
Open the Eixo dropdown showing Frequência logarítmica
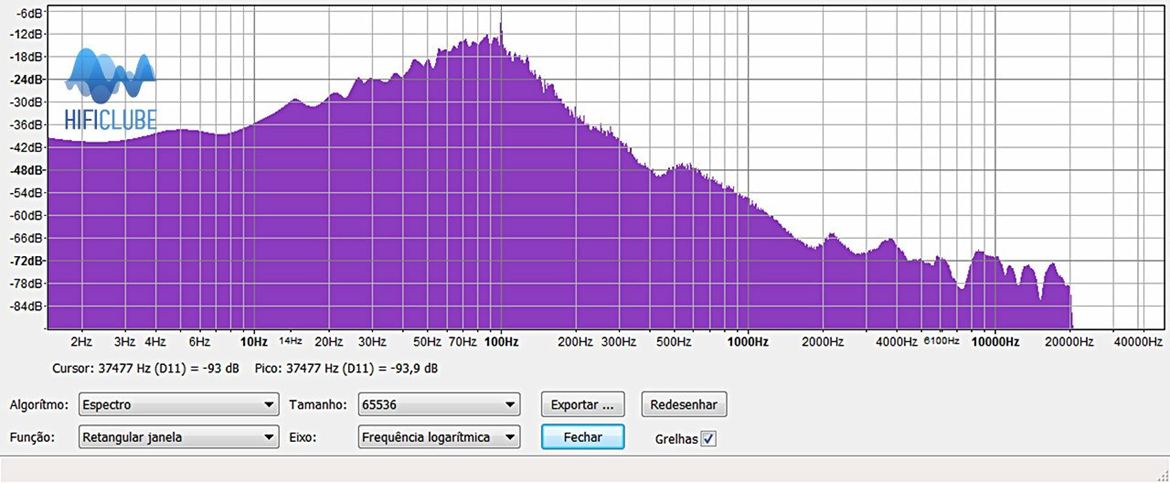point(439,437)
